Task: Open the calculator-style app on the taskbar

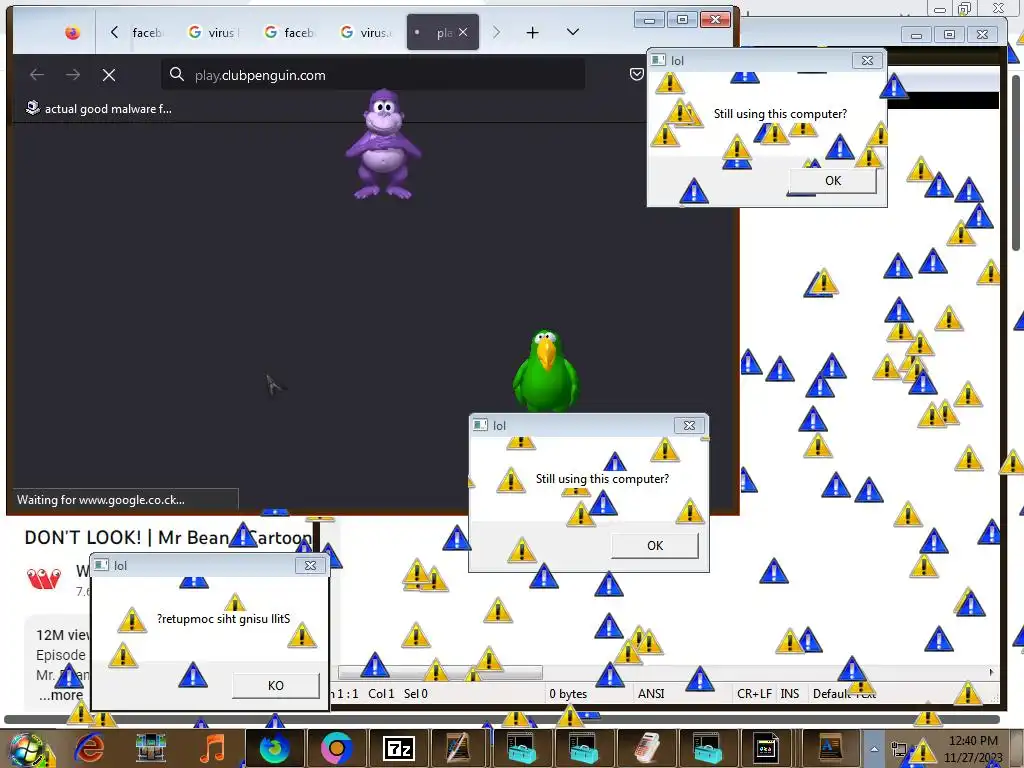Action: click(x=647, y=748)
